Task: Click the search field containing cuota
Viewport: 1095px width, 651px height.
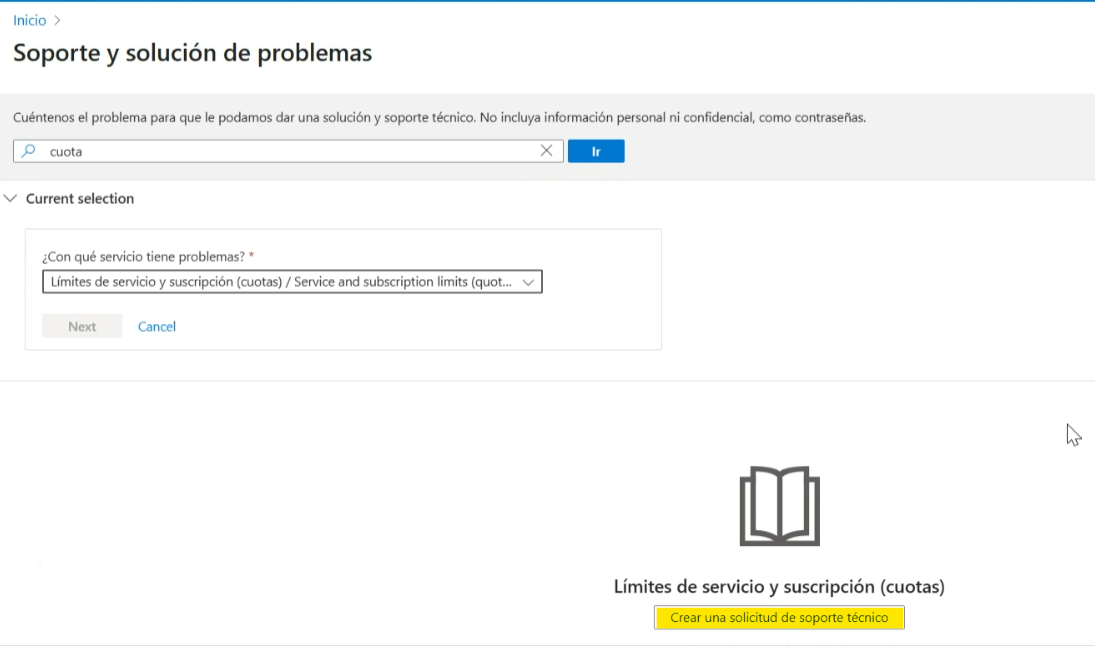Action: pos(288,151)
